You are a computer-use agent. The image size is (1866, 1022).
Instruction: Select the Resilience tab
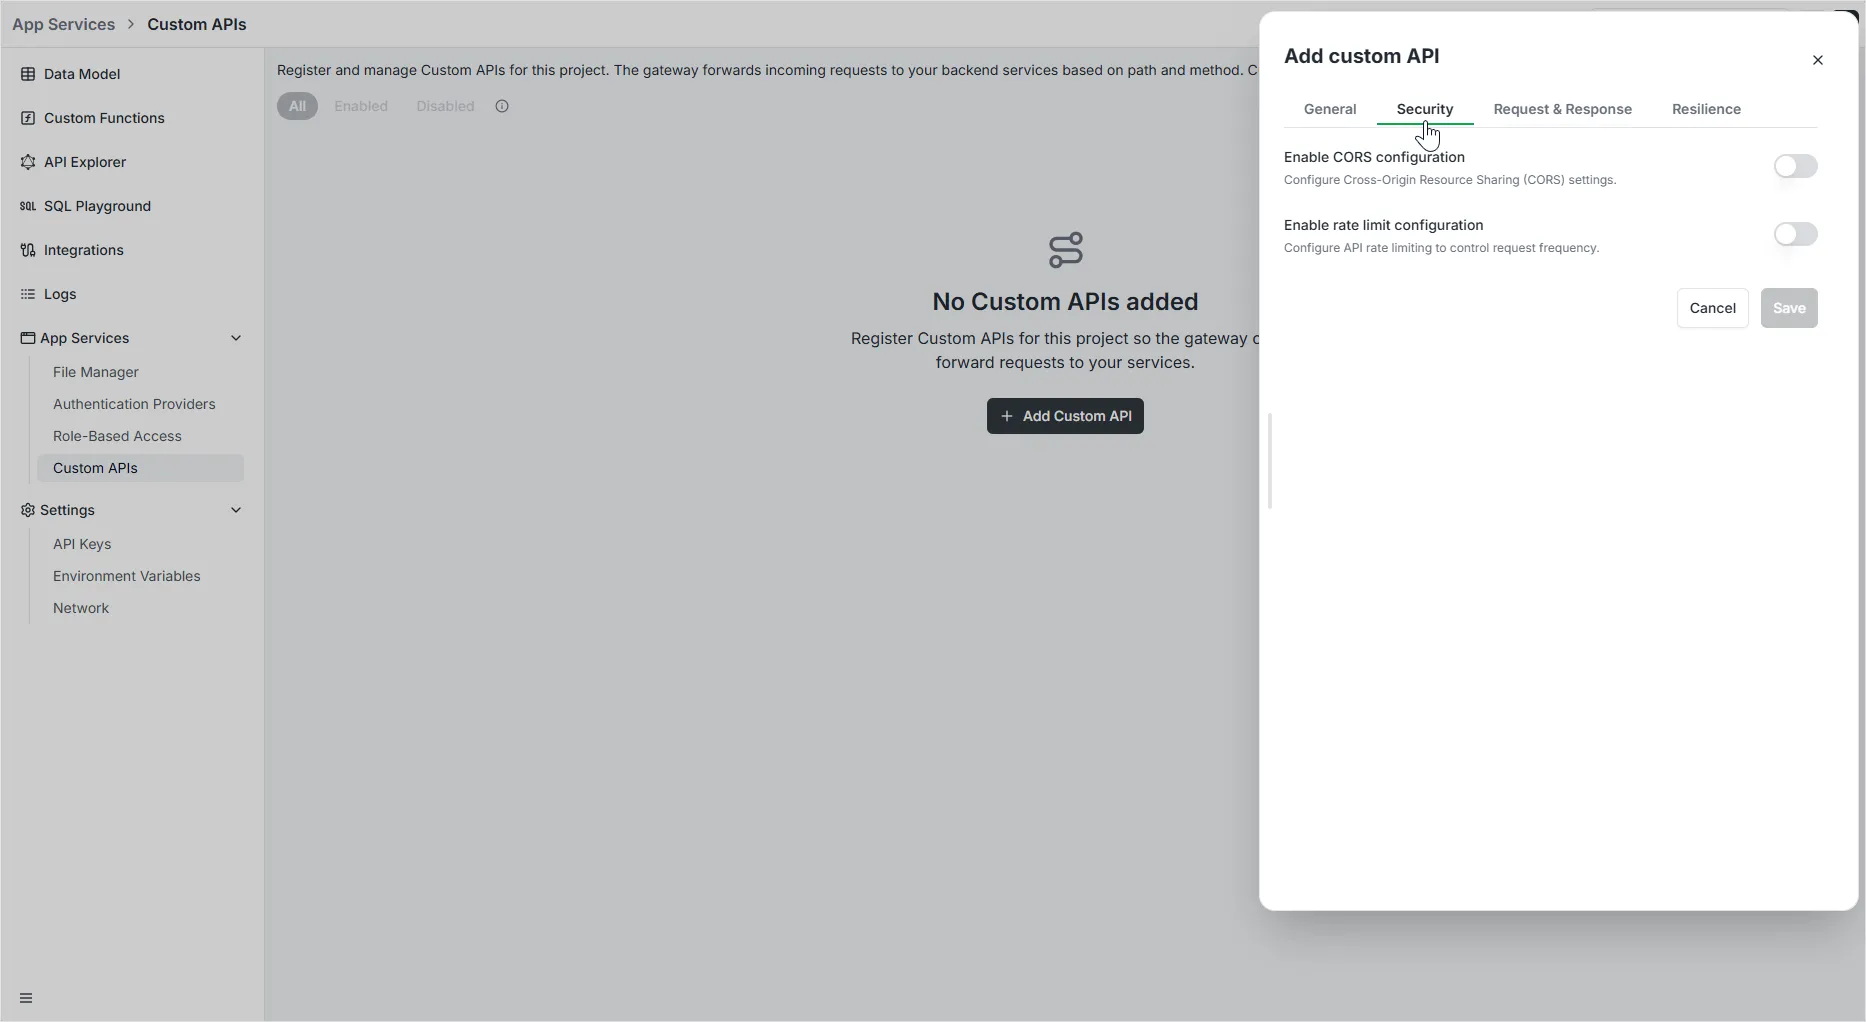coord(1706,109)
